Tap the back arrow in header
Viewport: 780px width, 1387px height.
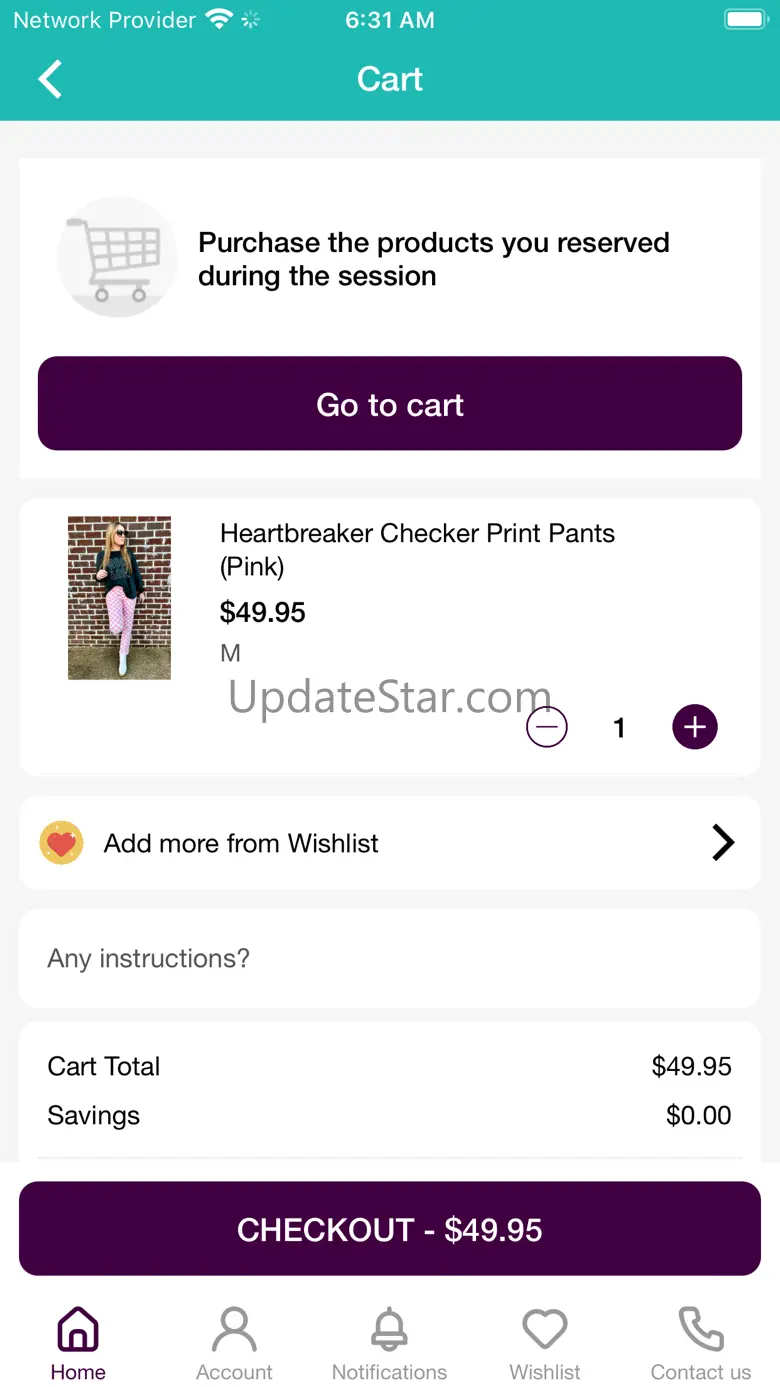coord(50,79)
